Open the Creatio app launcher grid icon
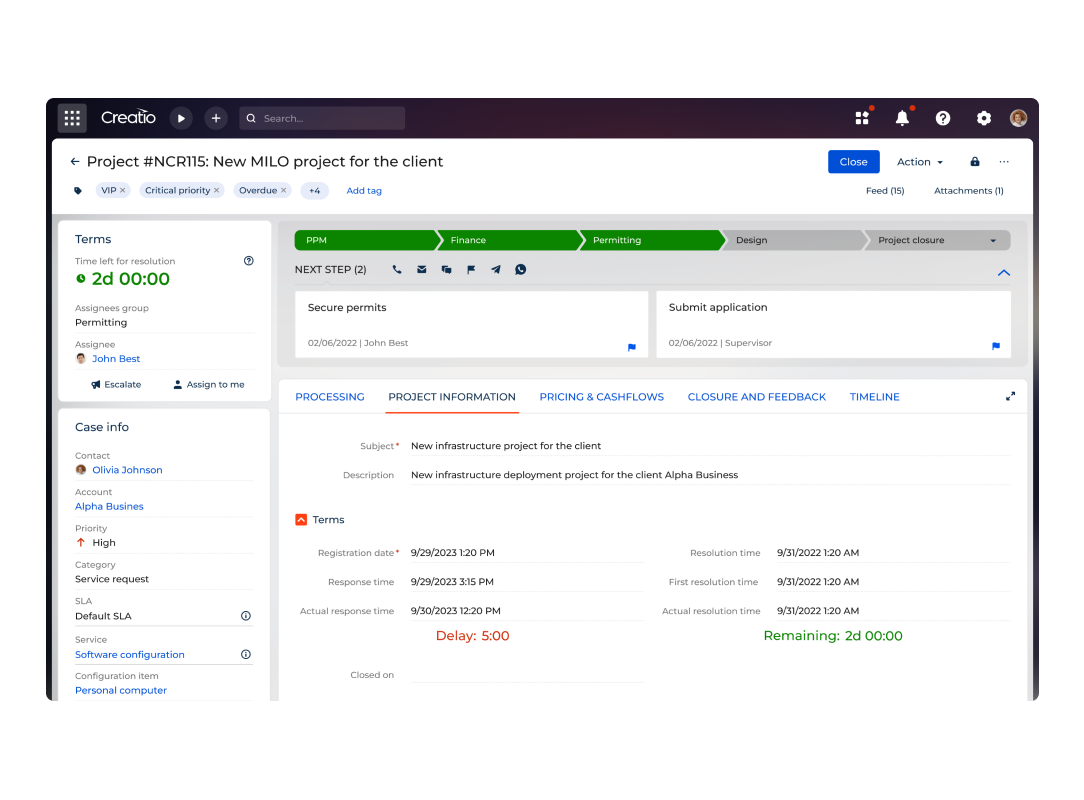Screen dimensions: 1084x800 point(72,117)
